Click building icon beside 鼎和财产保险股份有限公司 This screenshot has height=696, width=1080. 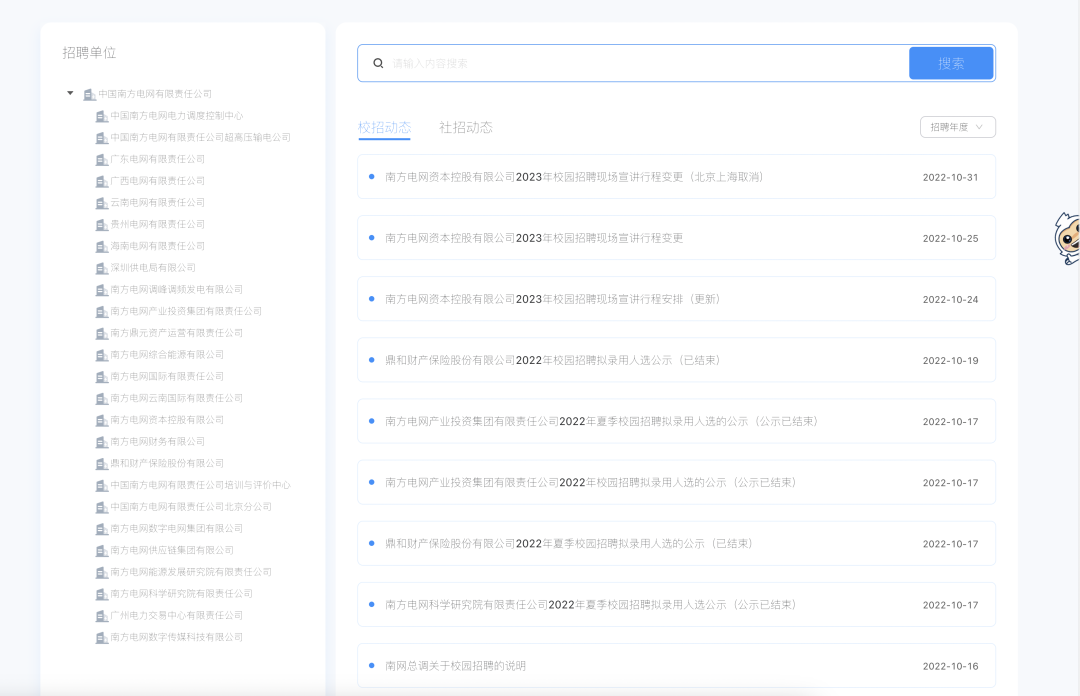[x=102, y=464]
